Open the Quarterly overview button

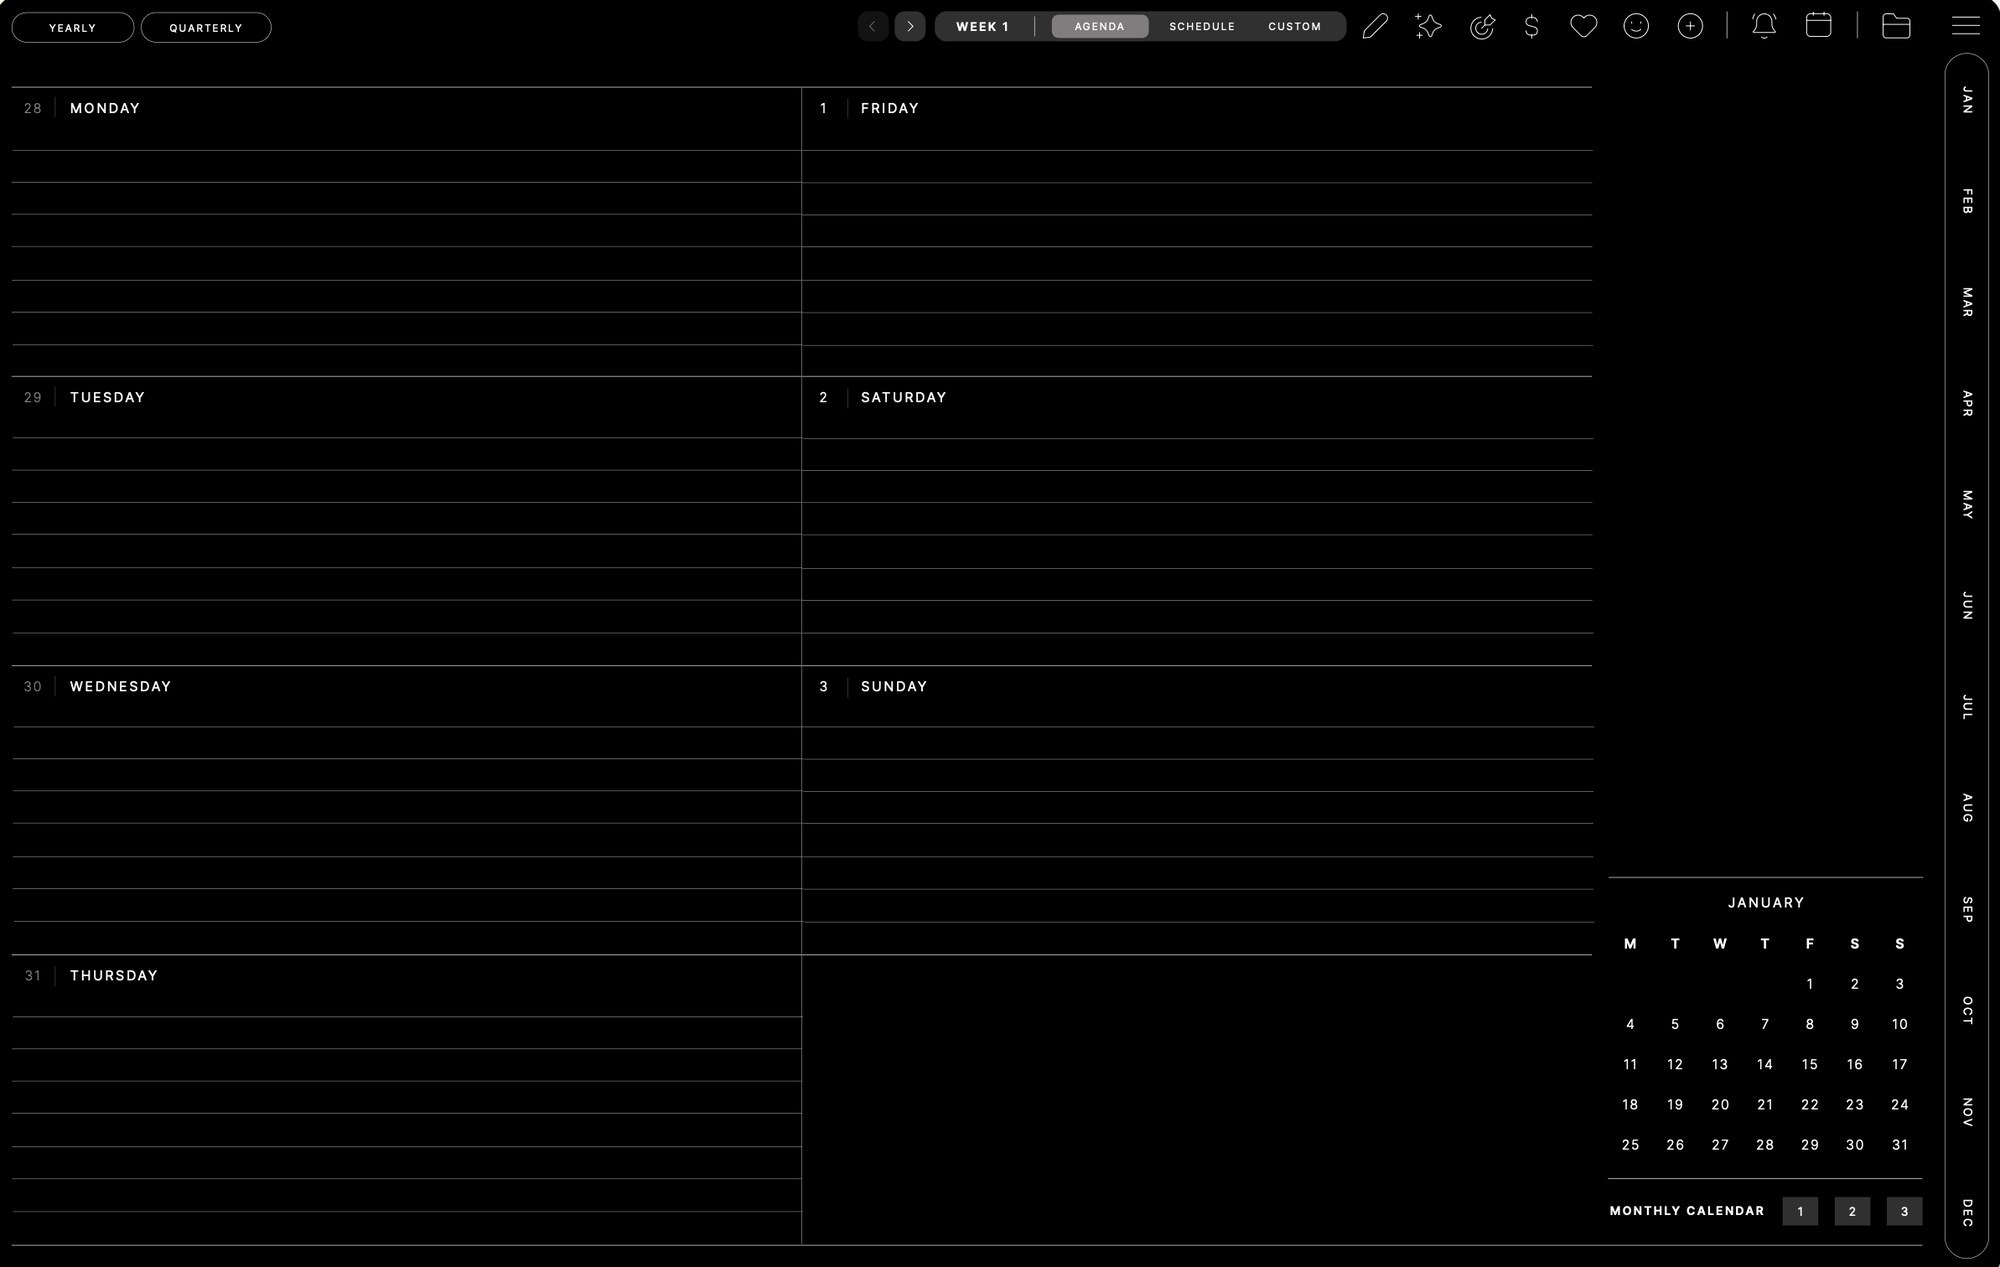[206, 27]
